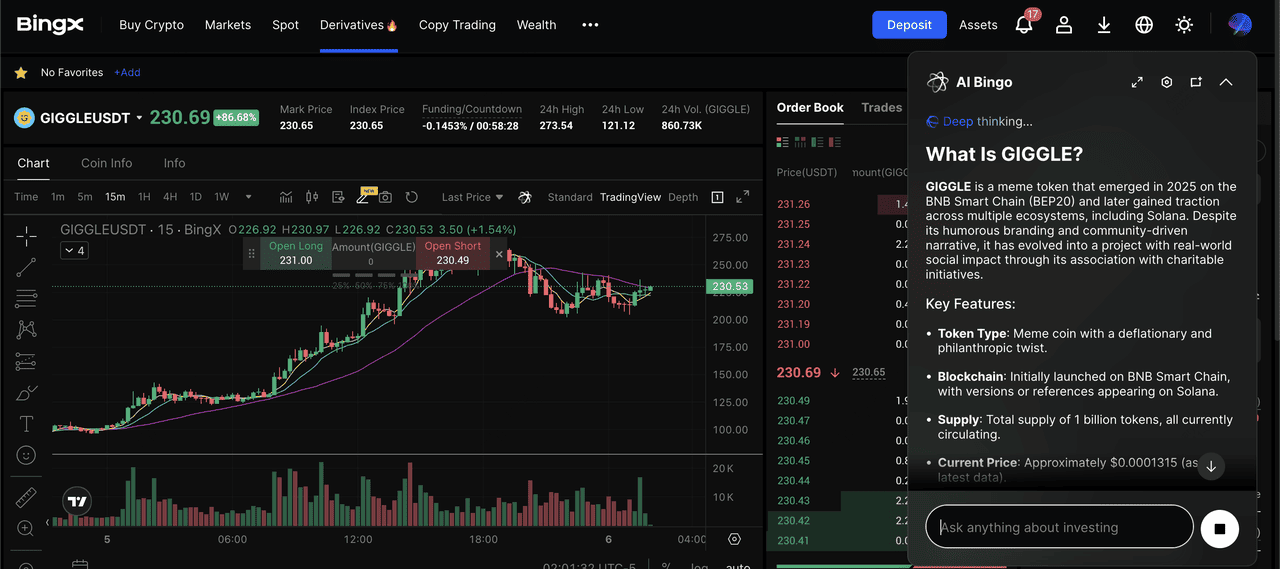1280x569 pixels.
Task: Switch to Depth chart view
Action: [x=683, y=197]
